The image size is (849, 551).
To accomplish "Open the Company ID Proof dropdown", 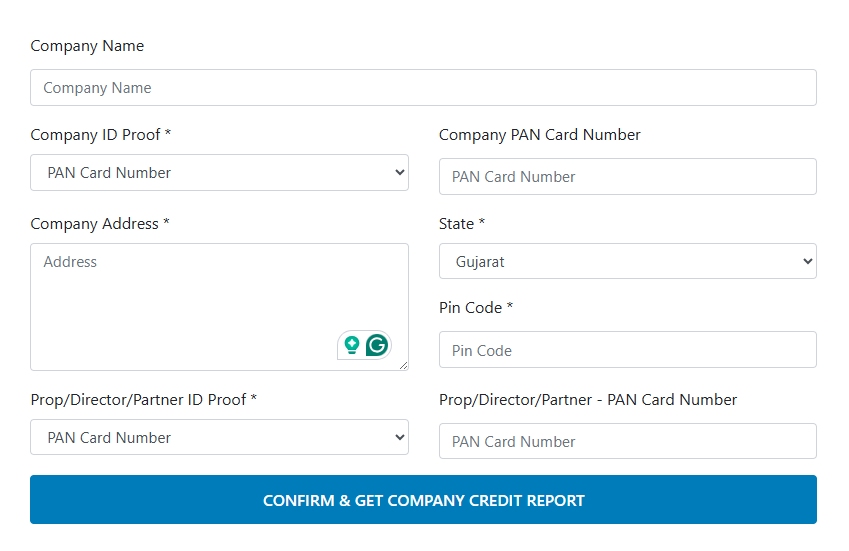I will pyautogui.click(x=219, y=173).
